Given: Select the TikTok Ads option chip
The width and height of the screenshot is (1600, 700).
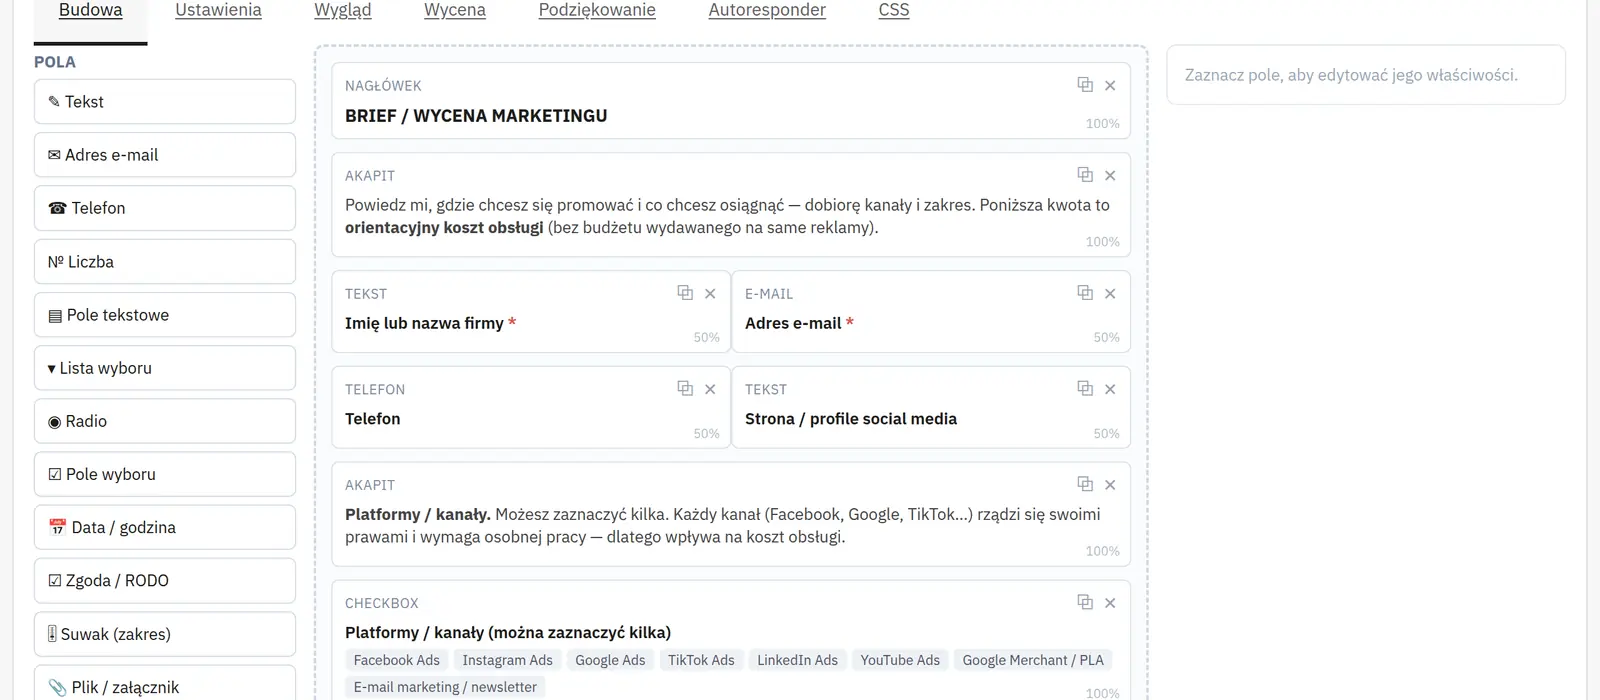Looking at the screenshot, I should tap(701, 660).
